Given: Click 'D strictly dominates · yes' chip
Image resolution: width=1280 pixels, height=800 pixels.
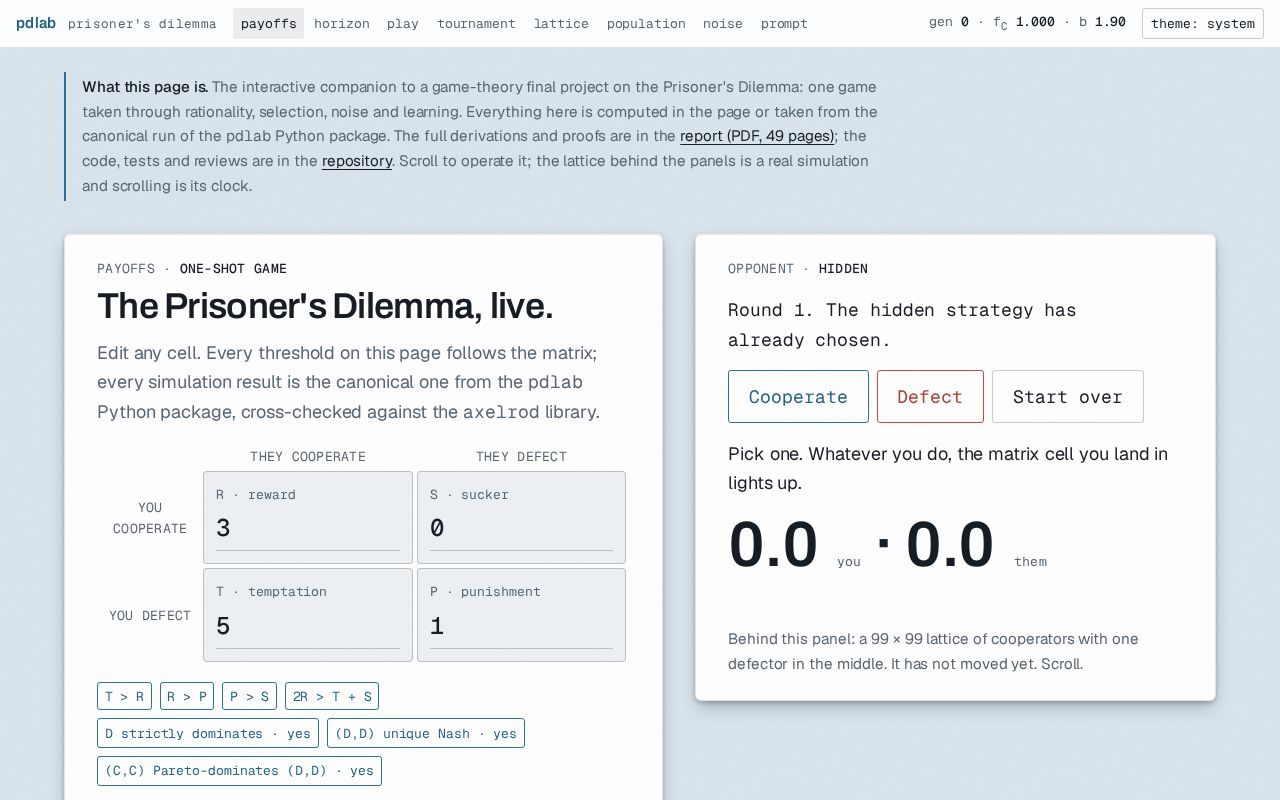Looking at the screenshot, I should pyautogui.click(x=208, y=733).
